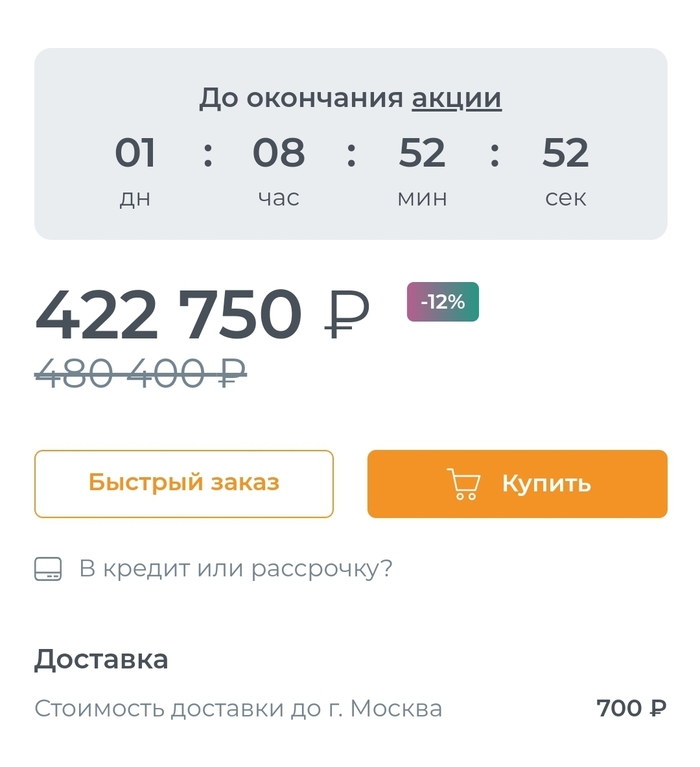Click the seconds counter above сек
Image resolution: width=700 pixels, height=767 pixels.
click(565, 154)
